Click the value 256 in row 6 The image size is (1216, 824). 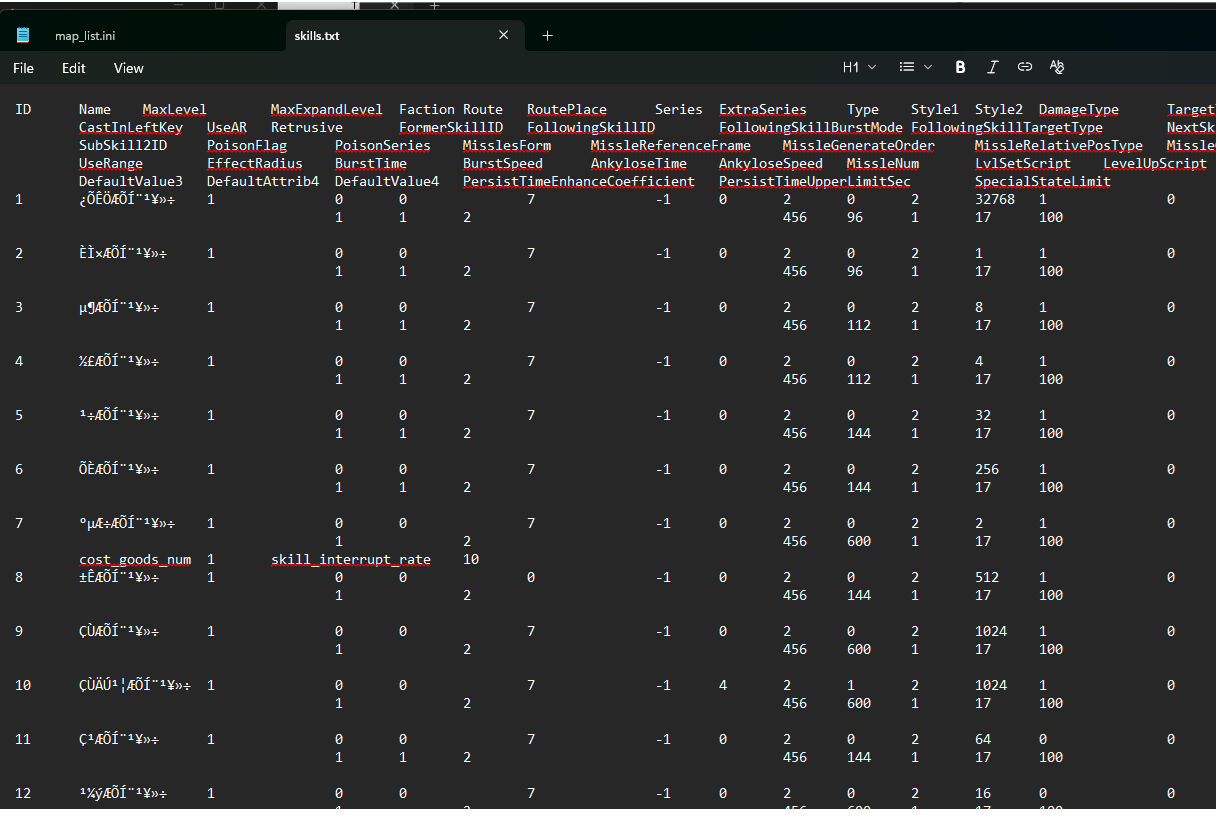pos(987,469)
